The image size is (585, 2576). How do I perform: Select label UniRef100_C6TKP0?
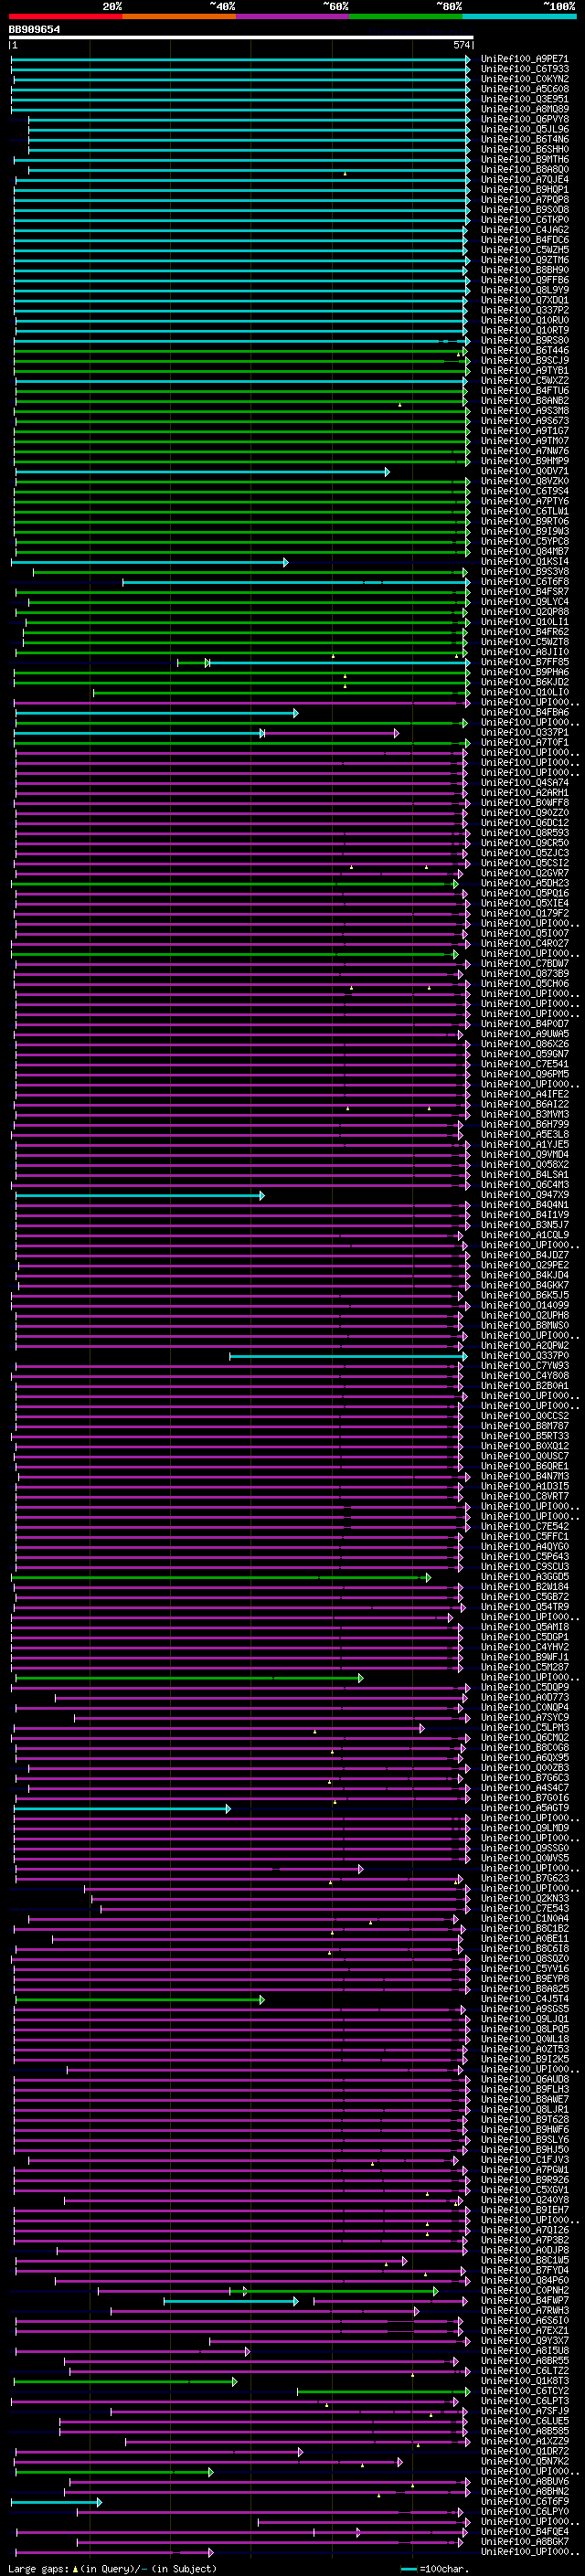tap(524, 220)
